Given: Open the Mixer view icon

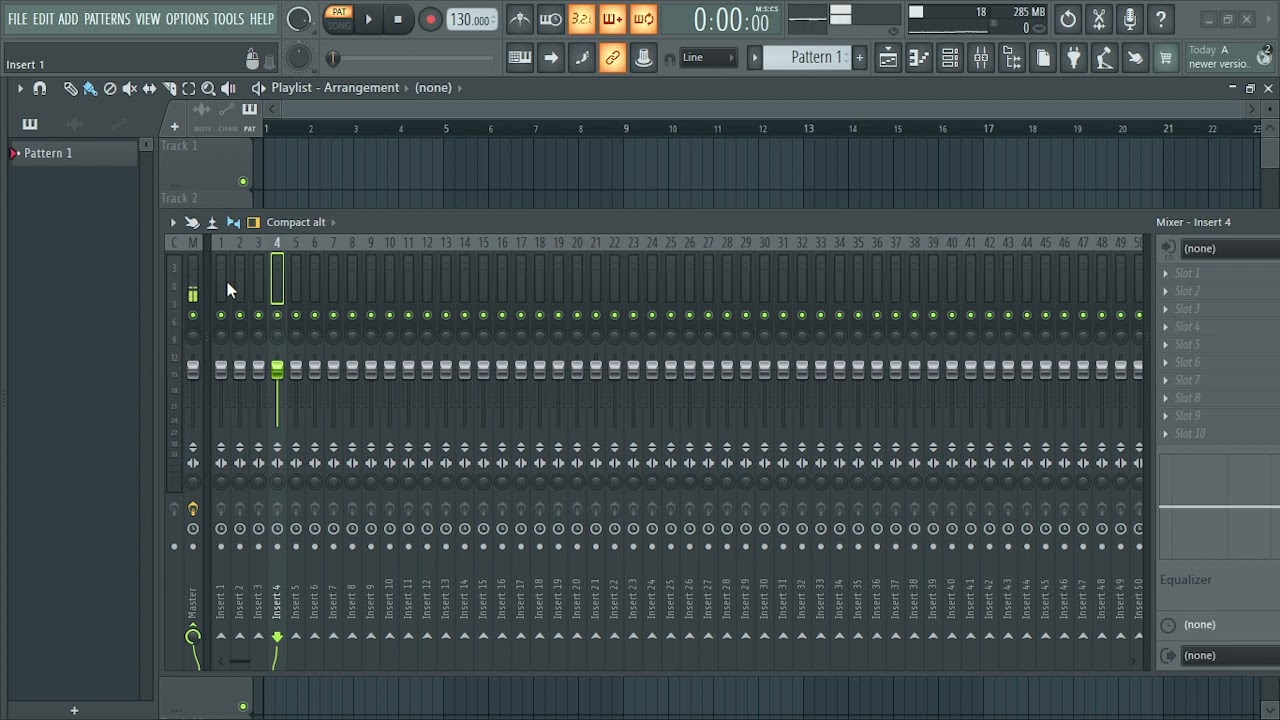Looking at the screenshot, I should [x=981, y=58].
